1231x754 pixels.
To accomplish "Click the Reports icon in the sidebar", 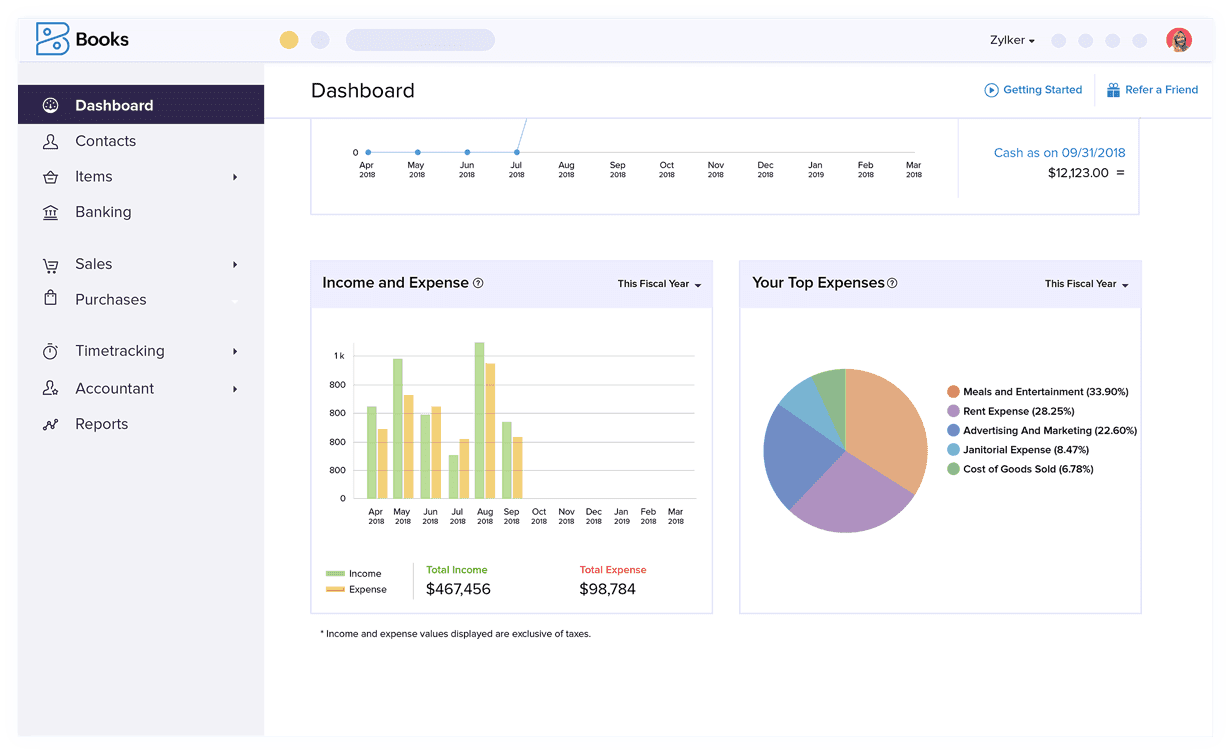I will pyautogui.click(x=51, y=424).
